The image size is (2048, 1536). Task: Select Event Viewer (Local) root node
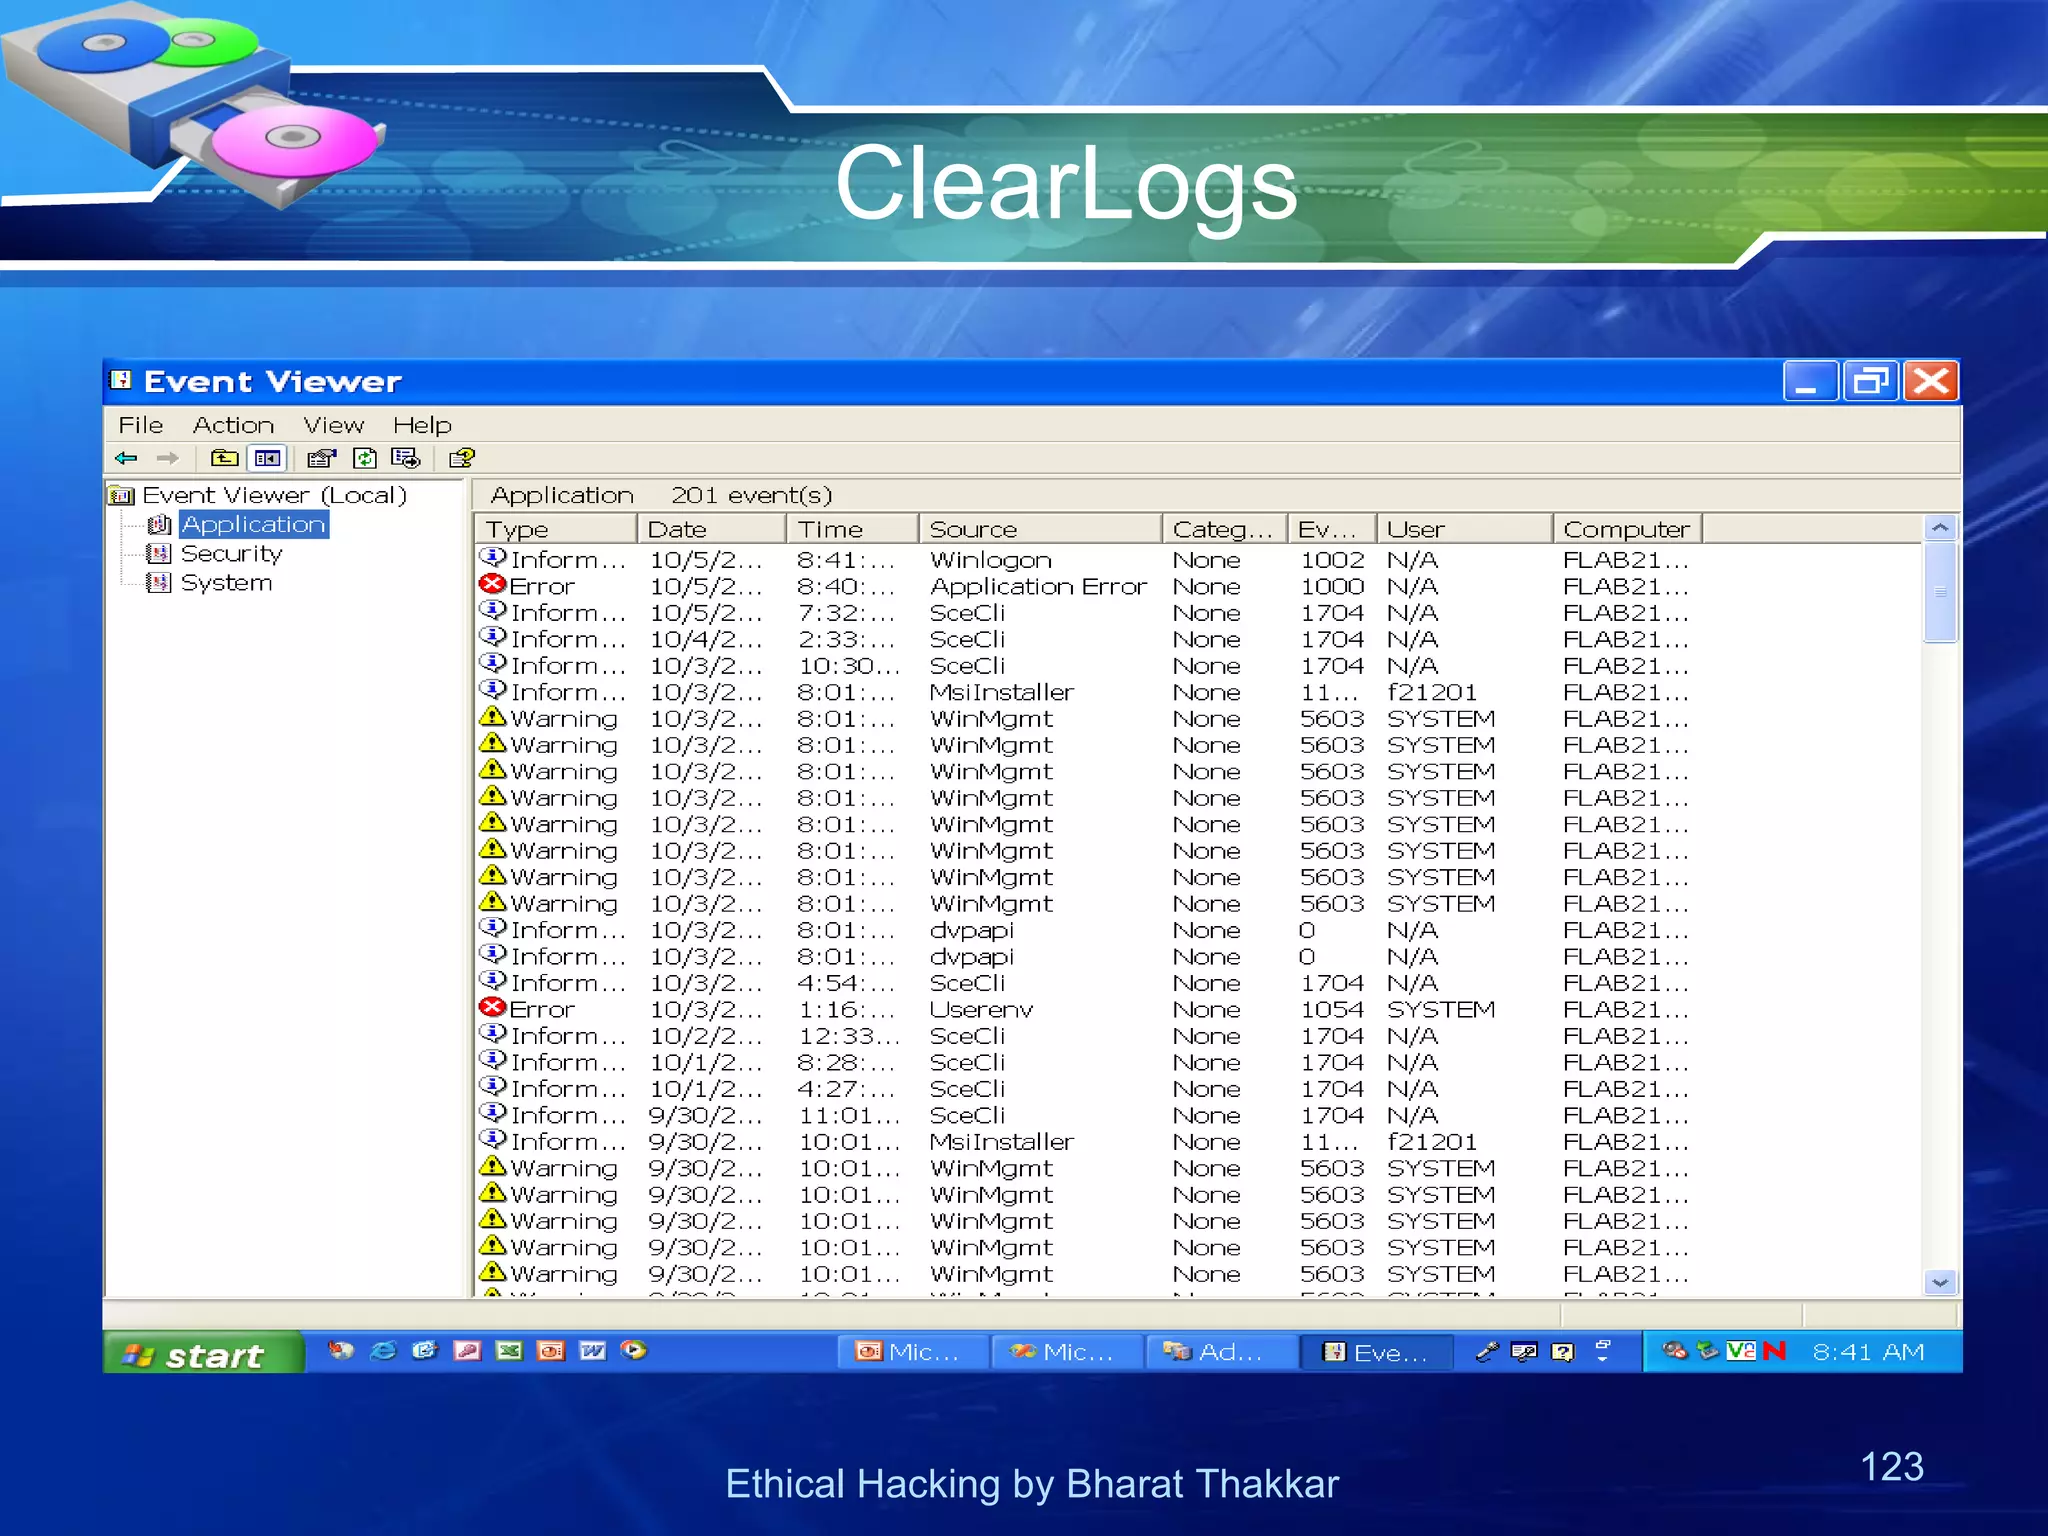pyautogui.click(x=274, y=495)
